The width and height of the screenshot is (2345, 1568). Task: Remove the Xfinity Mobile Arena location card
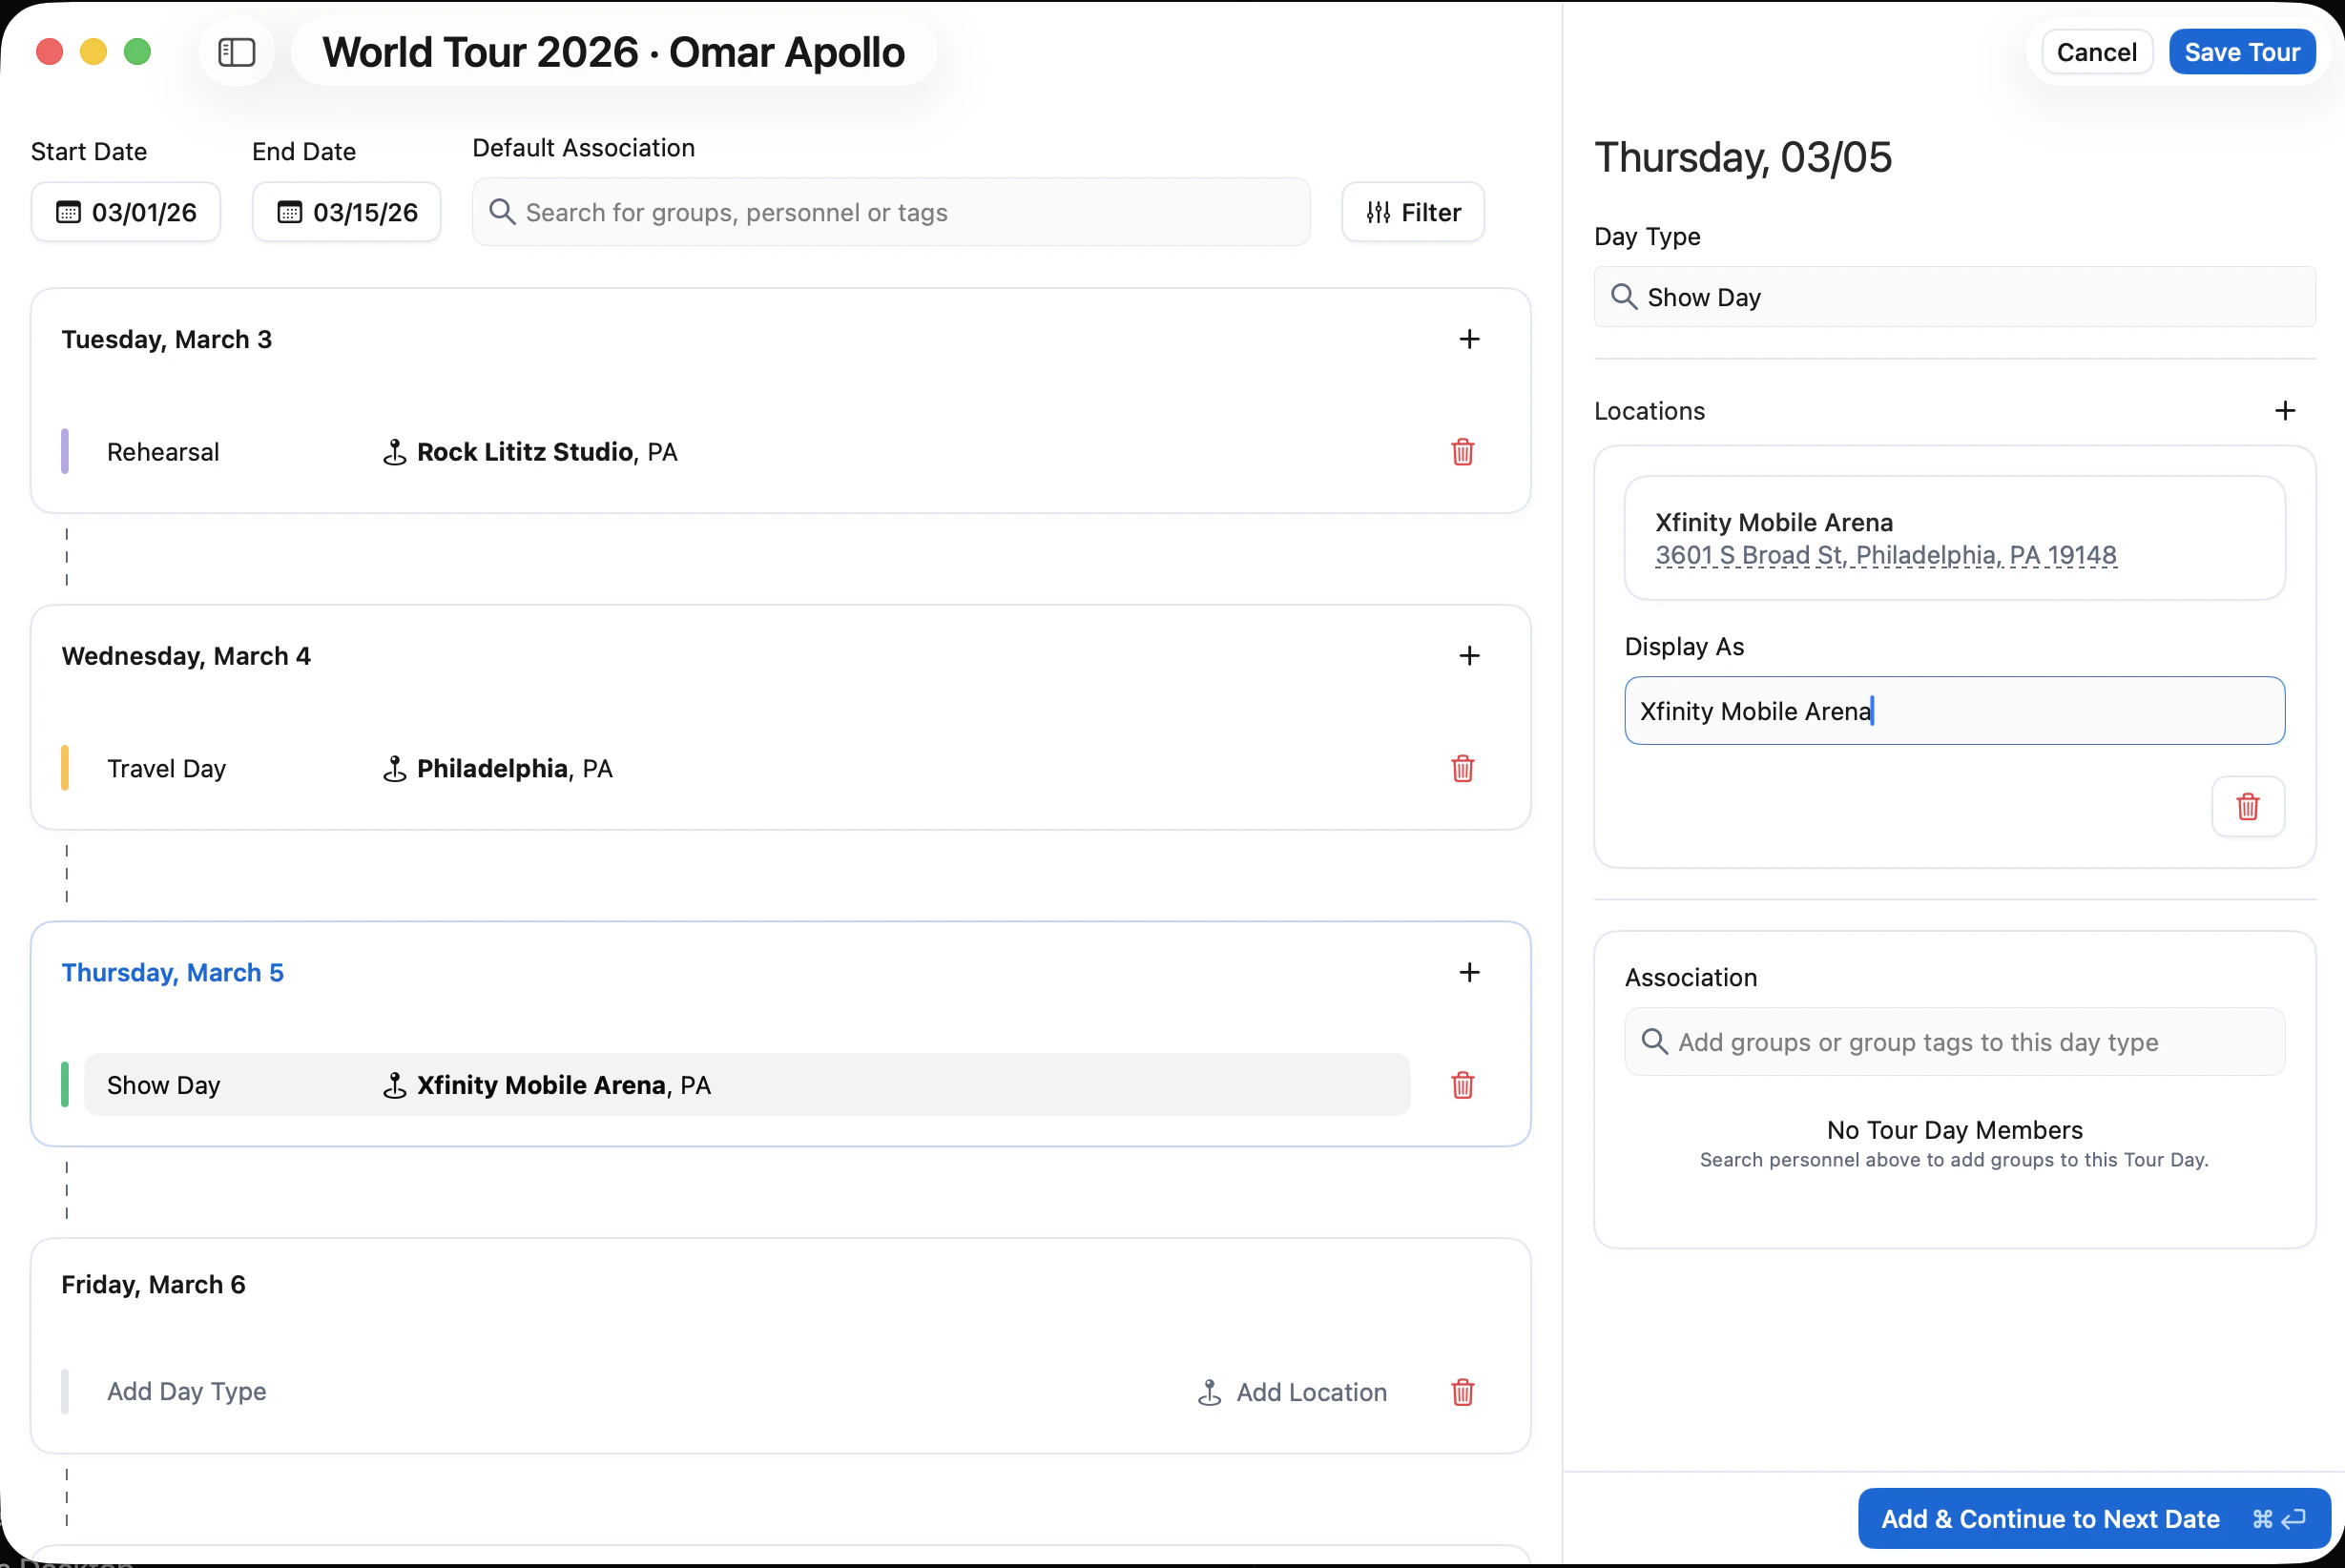coord(2247,806)
